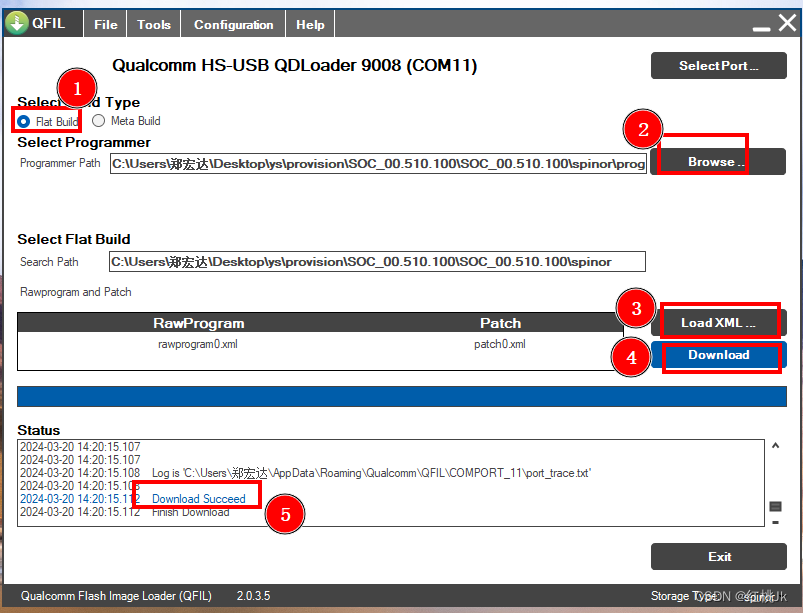
Task: Click the status log scrollbar thumb
Action: [775, 506]
